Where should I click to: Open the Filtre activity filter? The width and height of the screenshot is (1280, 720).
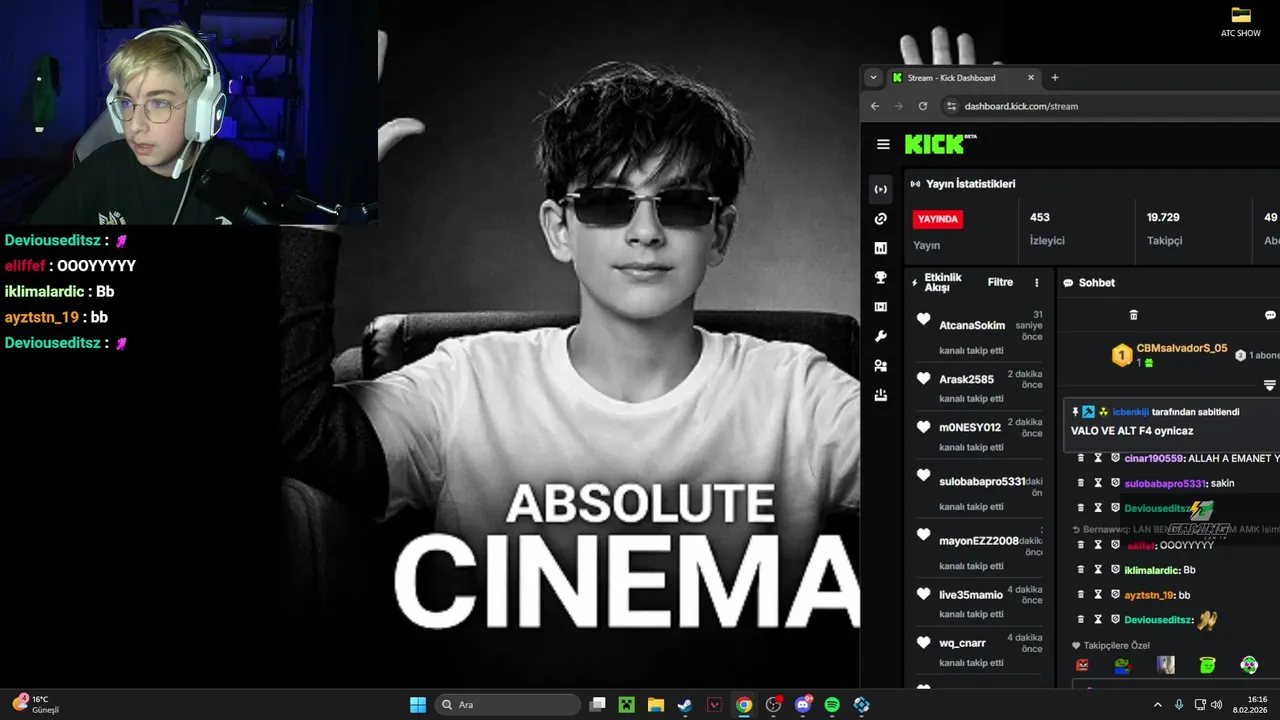(x=1000, y=282)
